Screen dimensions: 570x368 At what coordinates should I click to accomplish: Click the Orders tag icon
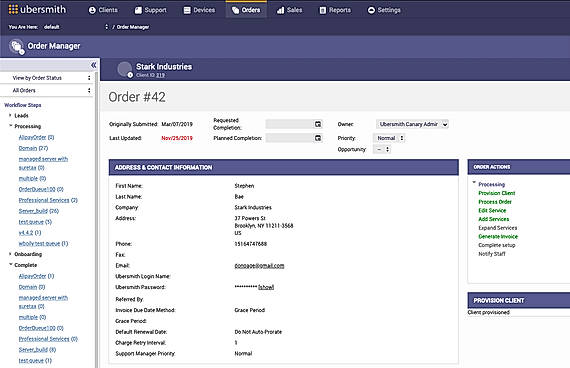(236, 11)
